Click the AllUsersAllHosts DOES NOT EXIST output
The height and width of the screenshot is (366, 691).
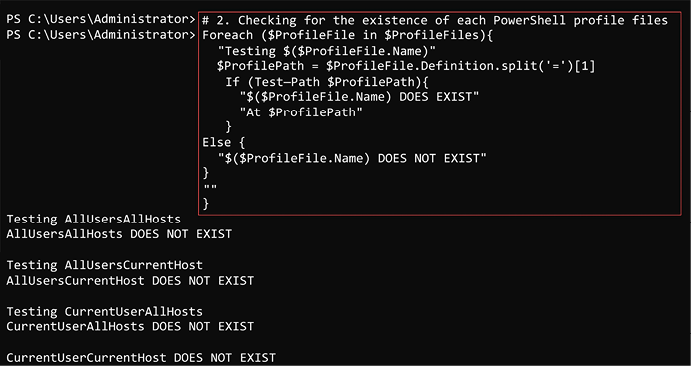coord(119,234)
